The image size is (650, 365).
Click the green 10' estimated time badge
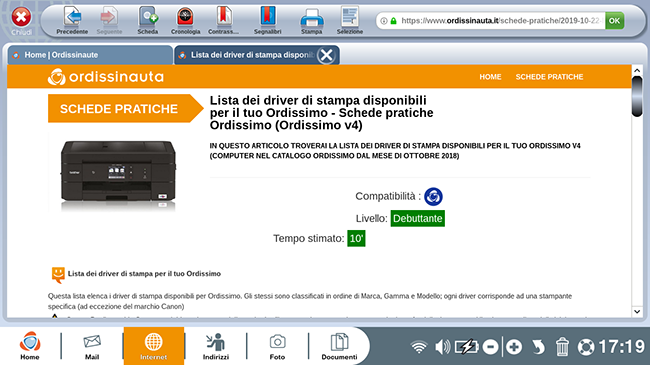(356, 238)
